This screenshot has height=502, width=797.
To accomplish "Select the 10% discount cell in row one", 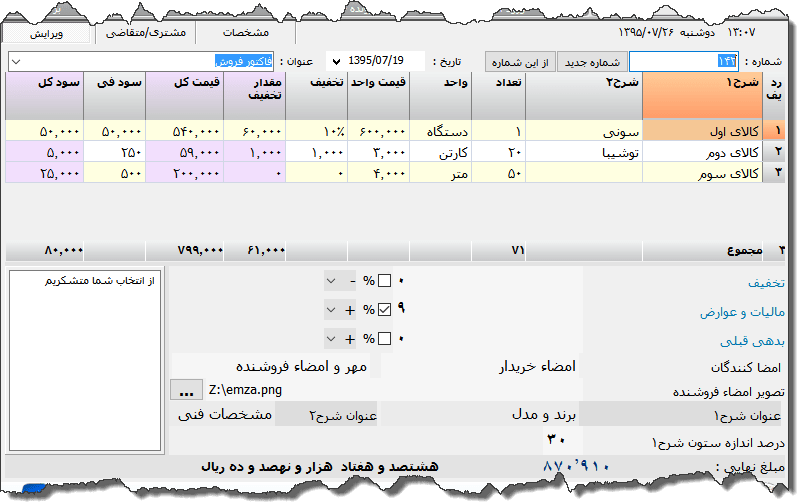I will click(x=316, y=131).
